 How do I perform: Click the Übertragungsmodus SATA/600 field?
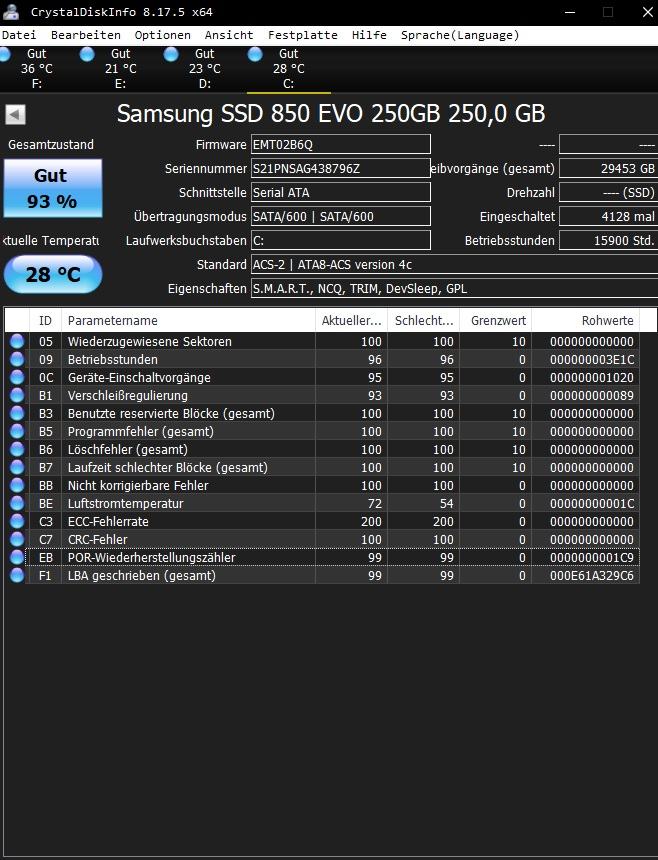[341, 216]
